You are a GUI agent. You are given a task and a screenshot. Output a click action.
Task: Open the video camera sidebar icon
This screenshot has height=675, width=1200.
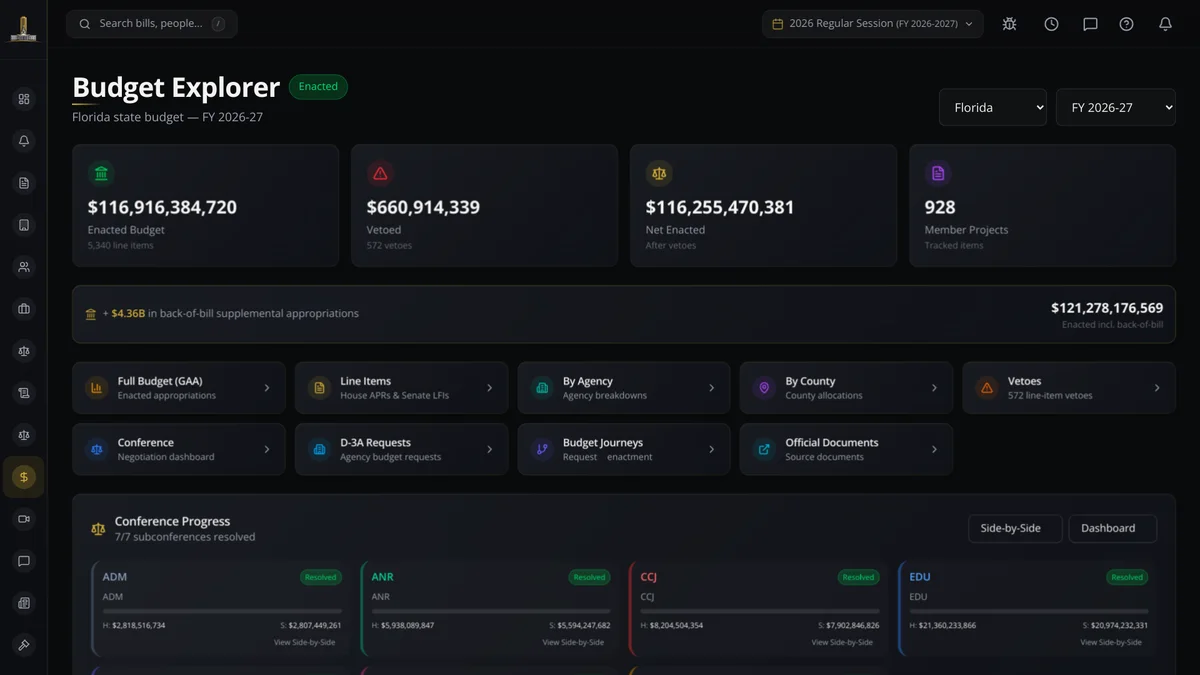[24, 519]
